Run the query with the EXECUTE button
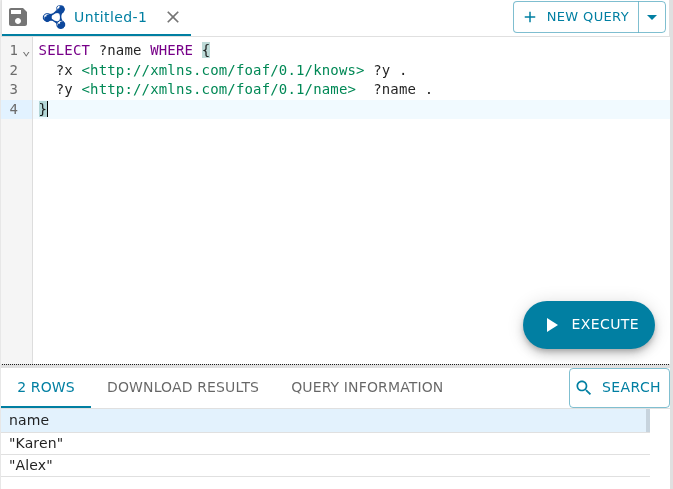This screenshot has width=673, height=489. pos(589,325)
